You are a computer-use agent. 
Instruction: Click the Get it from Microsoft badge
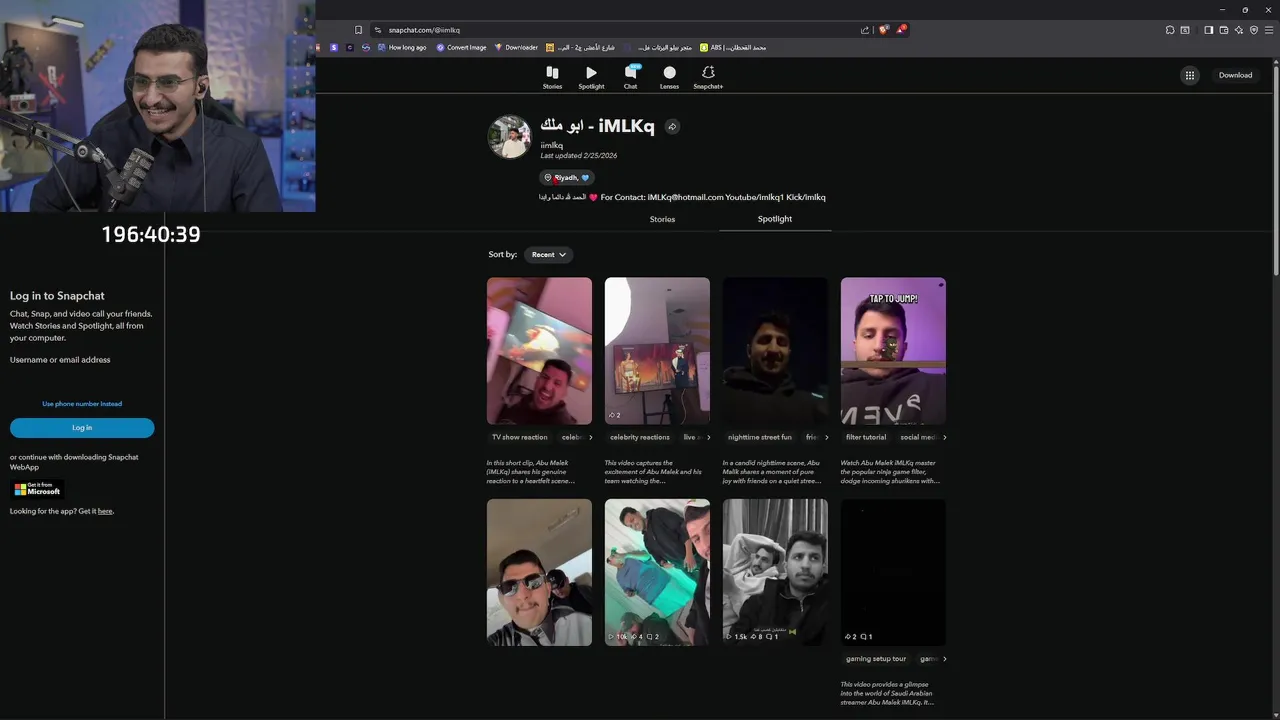click(x=38, y=489)
